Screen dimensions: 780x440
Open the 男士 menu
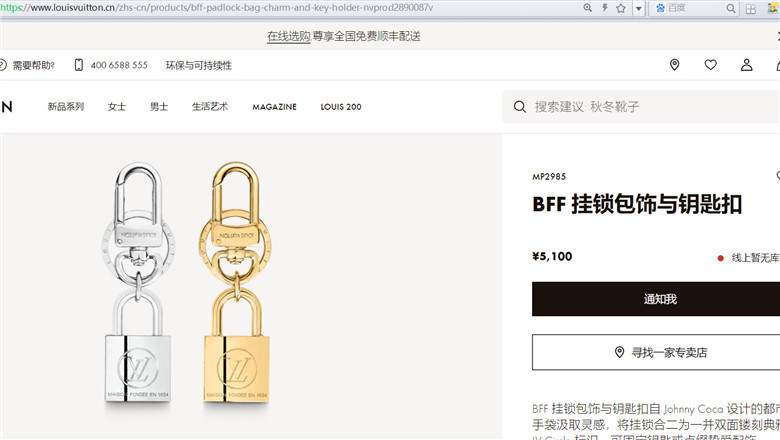[x=159, y=106]
